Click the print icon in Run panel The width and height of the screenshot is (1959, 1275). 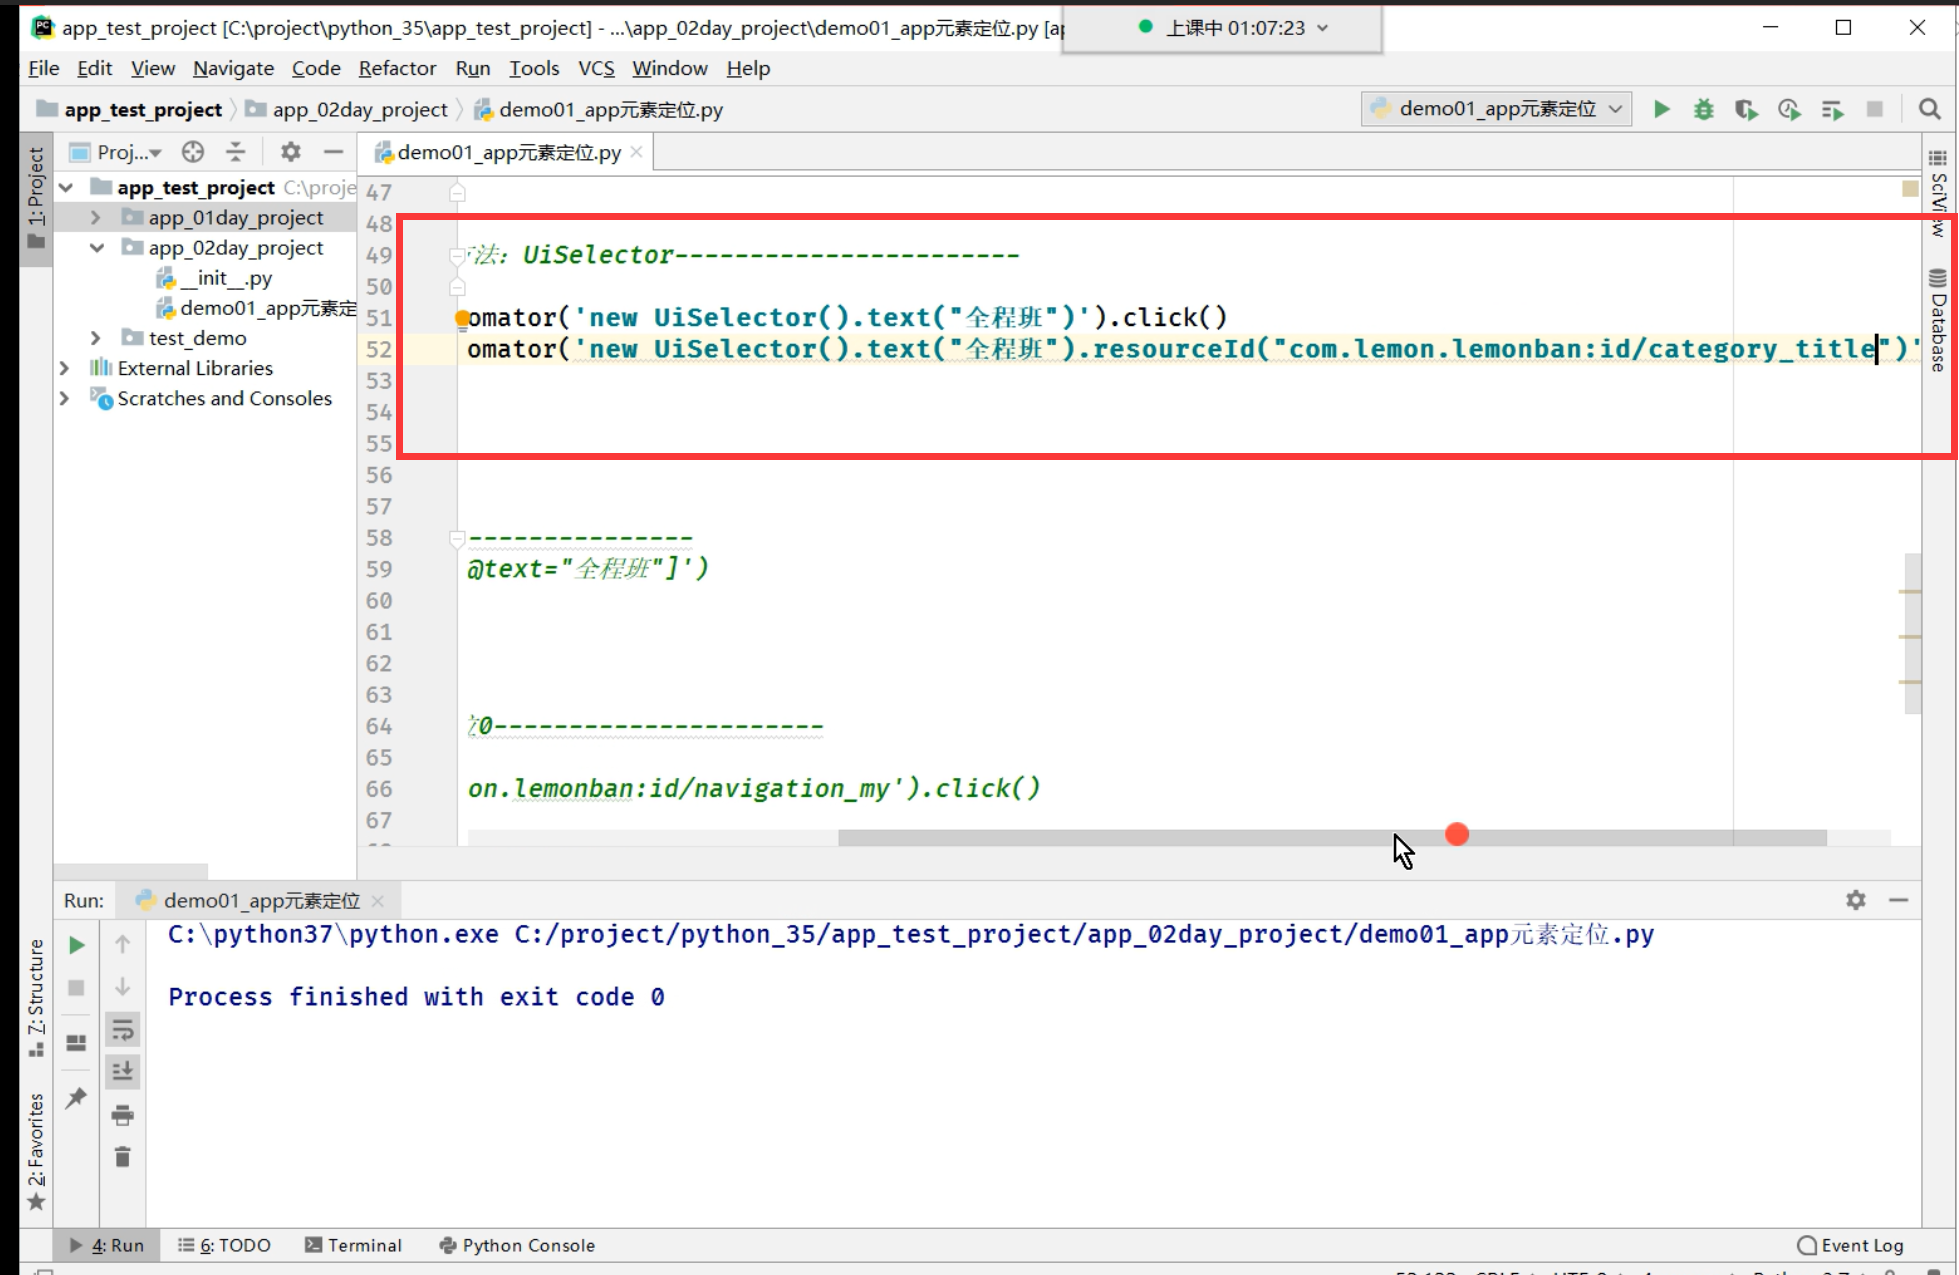(x=122, y=1114)
